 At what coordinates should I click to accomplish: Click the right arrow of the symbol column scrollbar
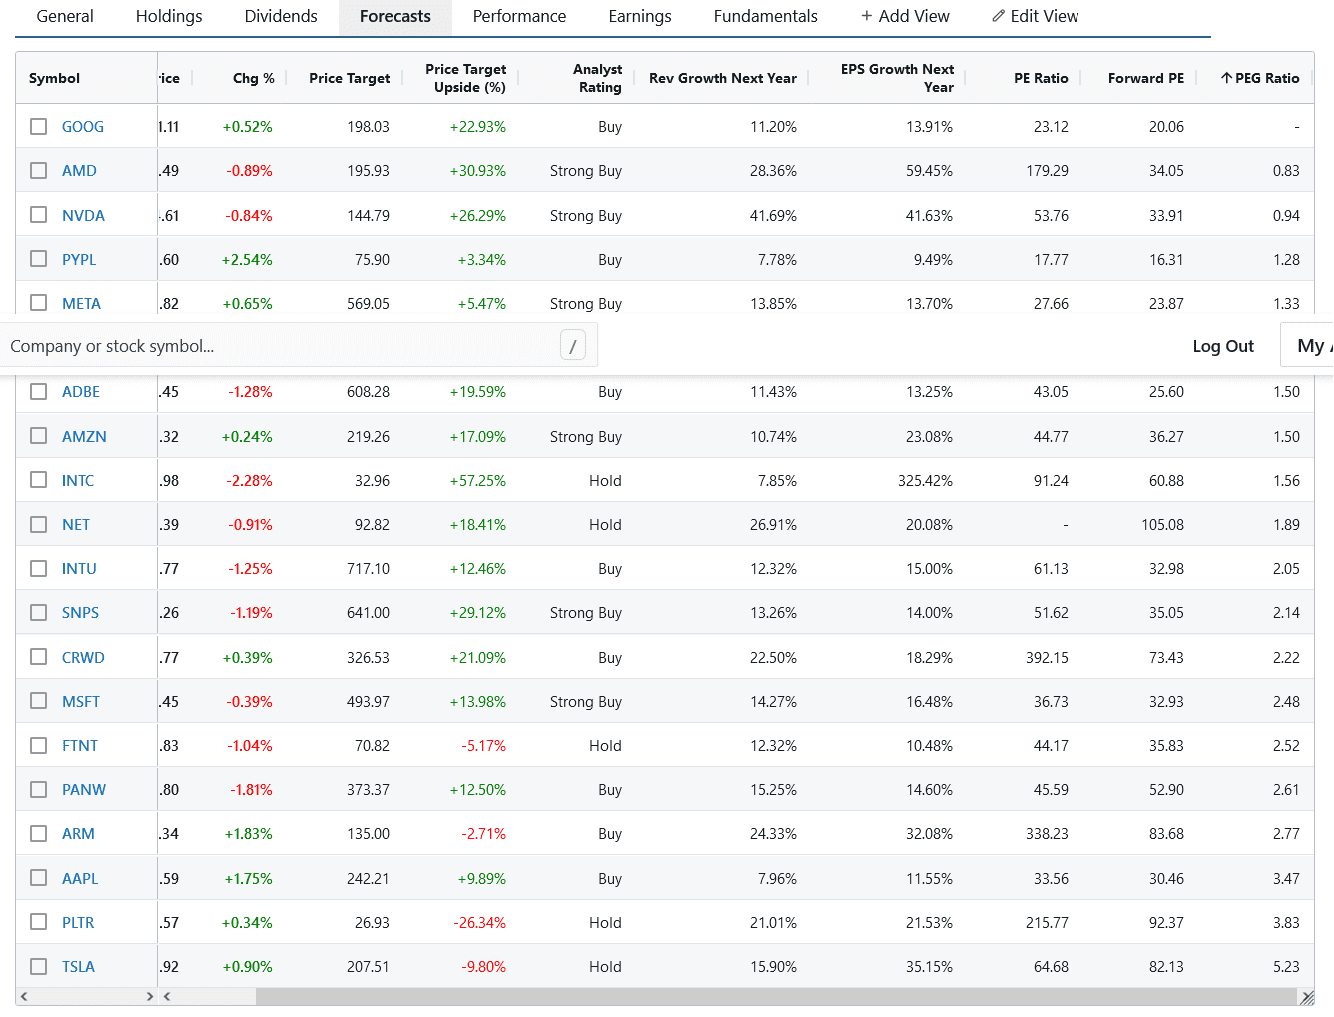click(150, 997)
